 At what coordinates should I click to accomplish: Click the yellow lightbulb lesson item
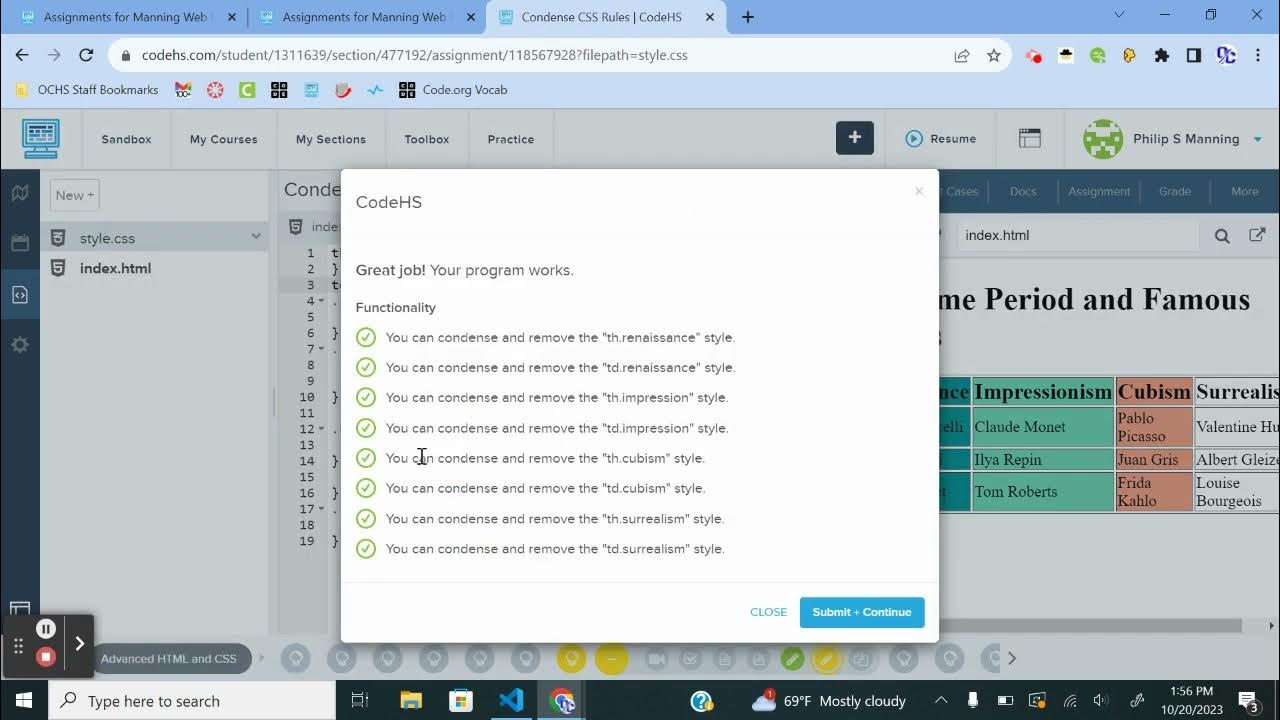click(x=571, y=658)
